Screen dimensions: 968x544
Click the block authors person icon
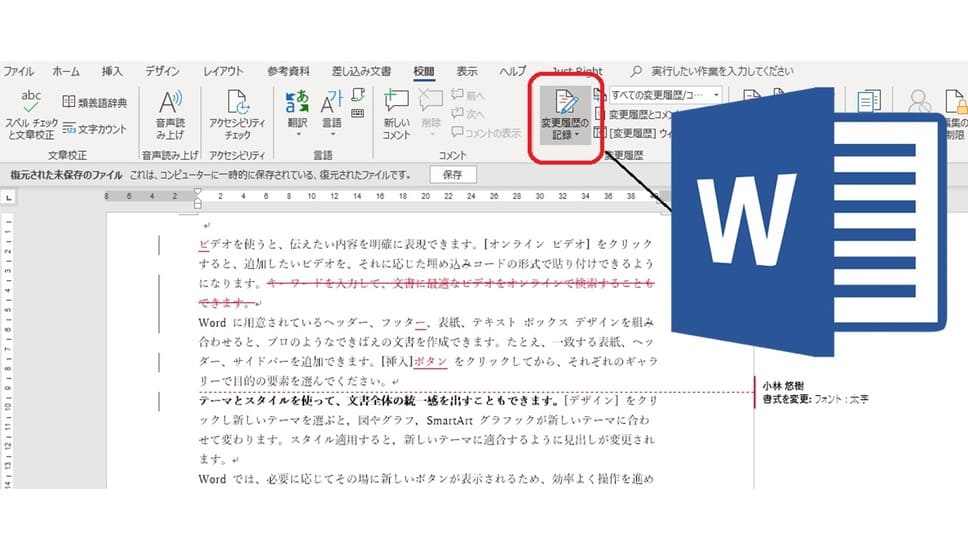[x=919, y=101]
